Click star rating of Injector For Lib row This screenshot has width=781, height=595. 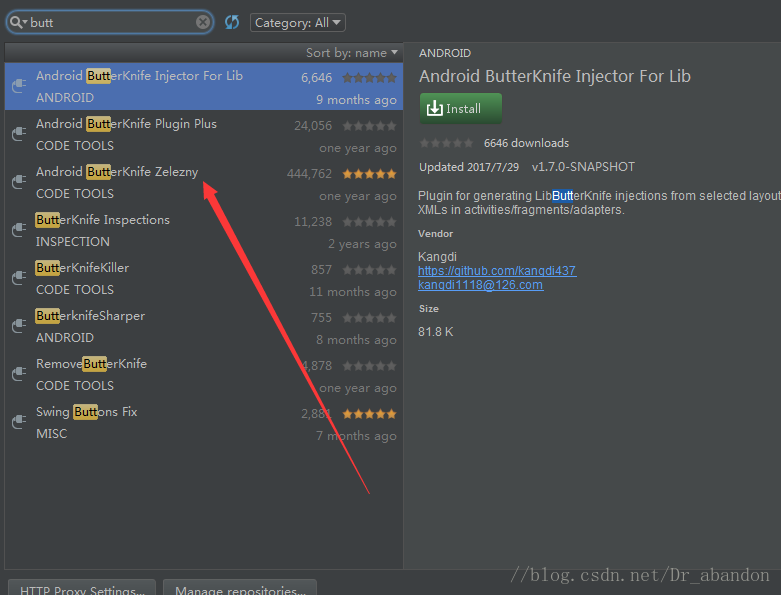[369, 78]
